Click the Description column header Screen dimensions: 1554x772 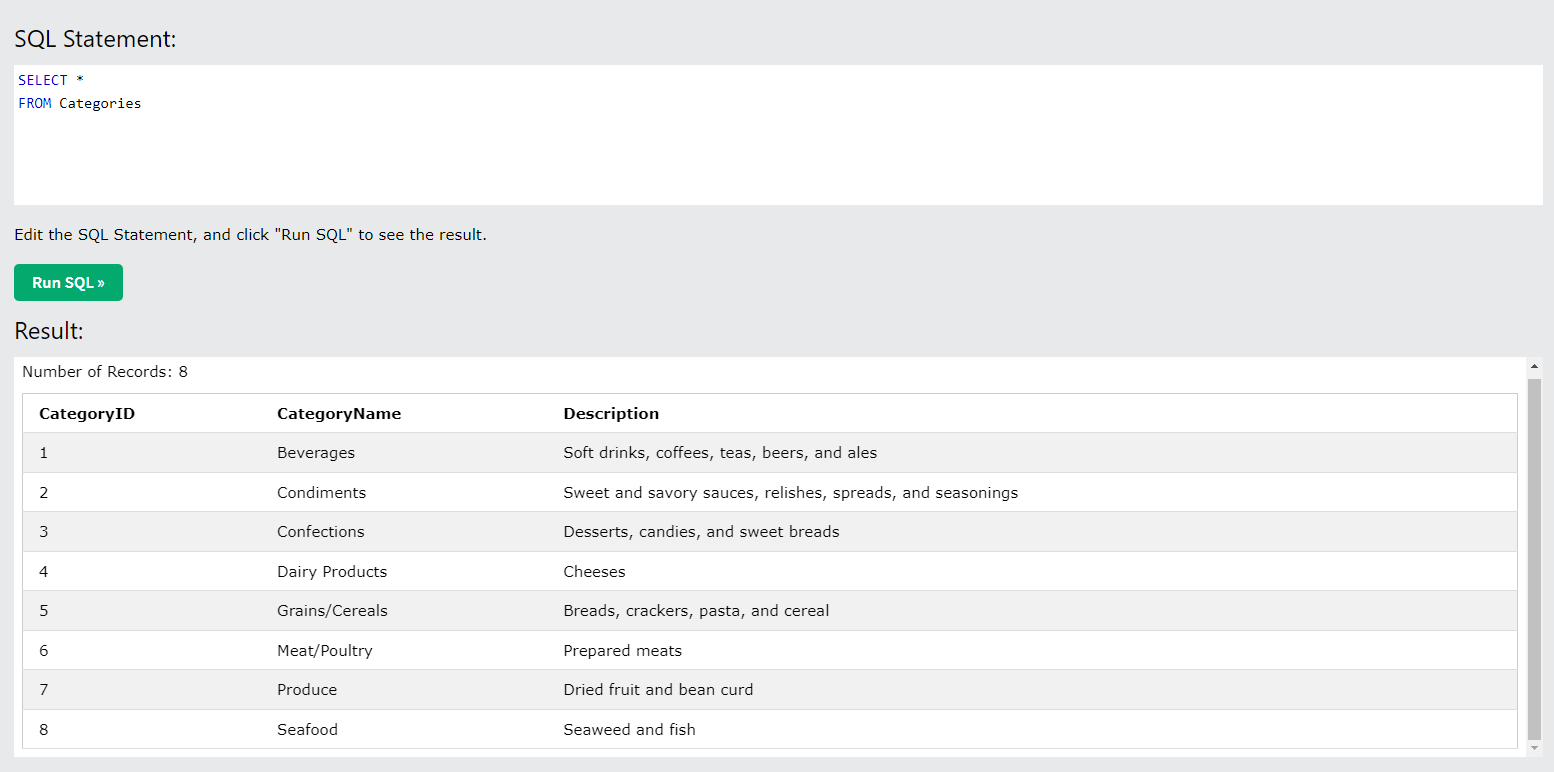(x=611, y=414)
